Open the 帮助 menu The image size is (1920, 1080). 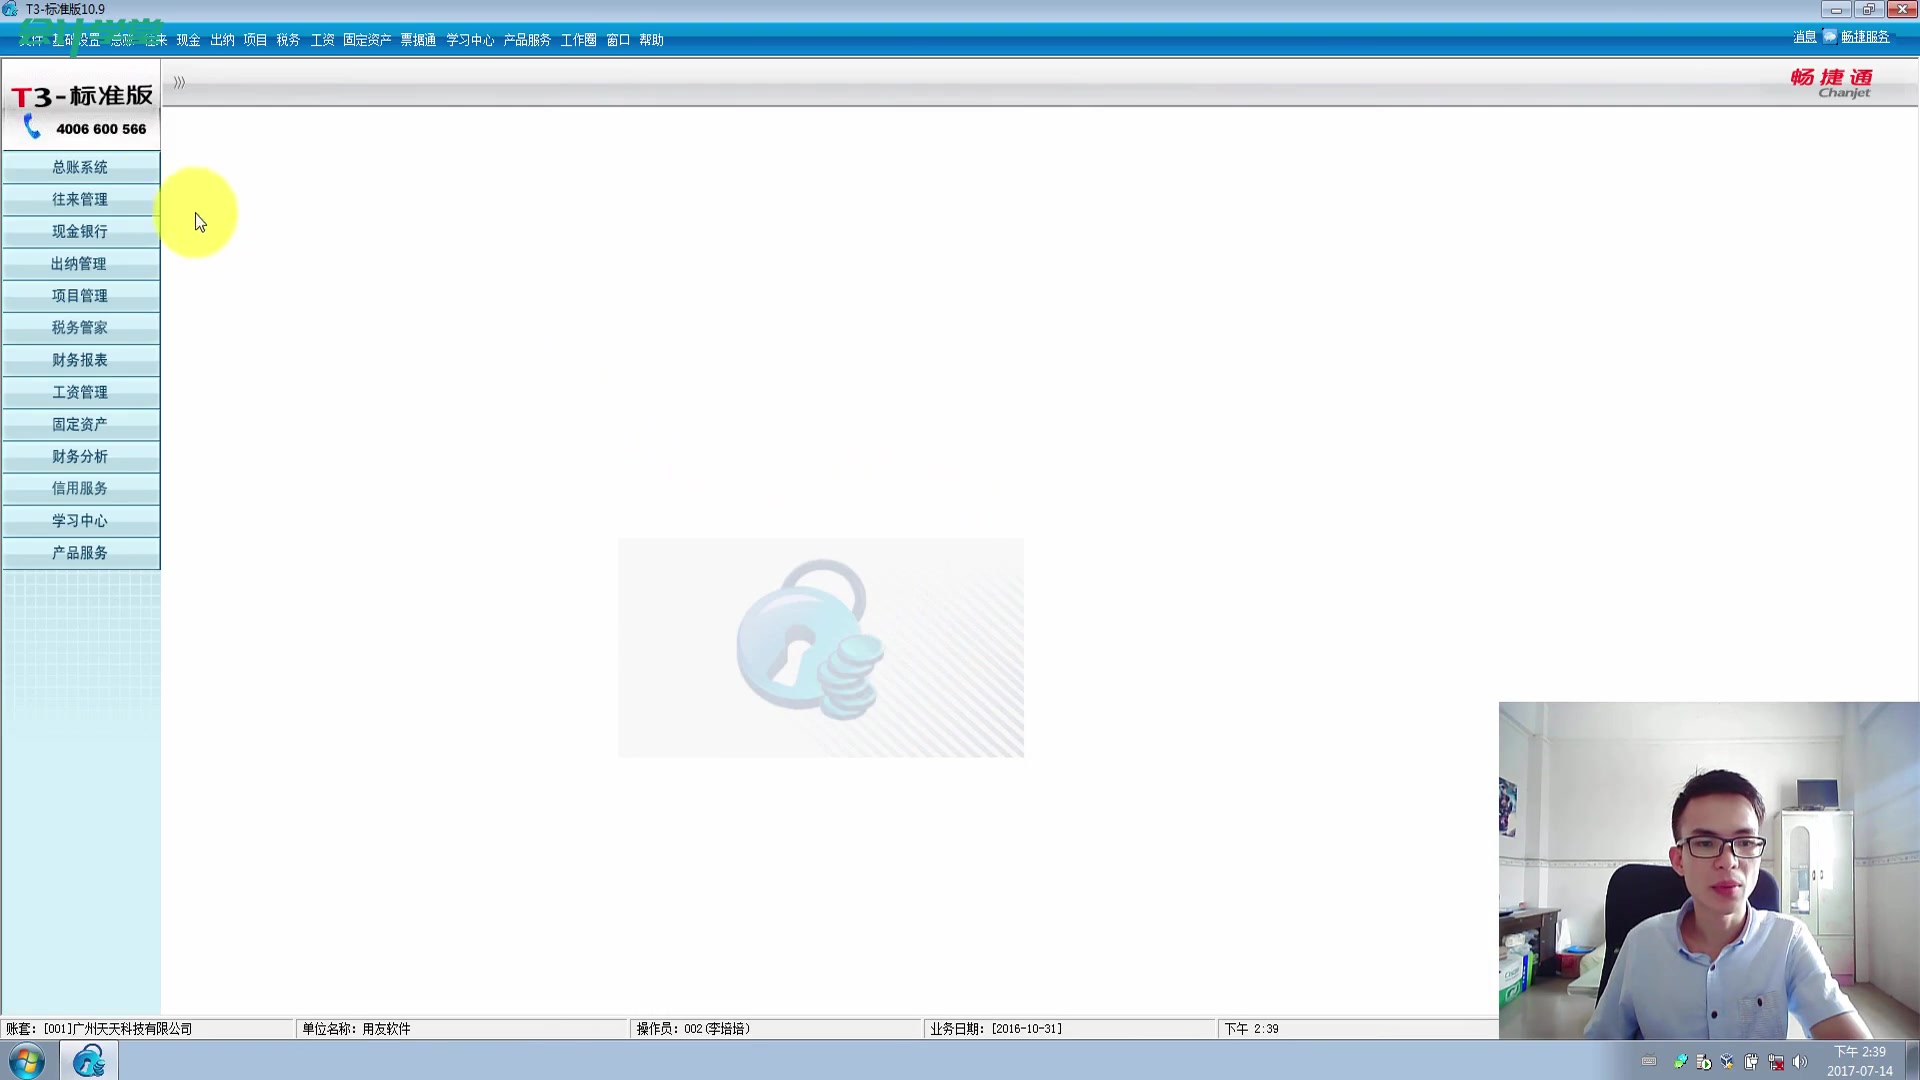pyautogui.click(x=651, y=40)
